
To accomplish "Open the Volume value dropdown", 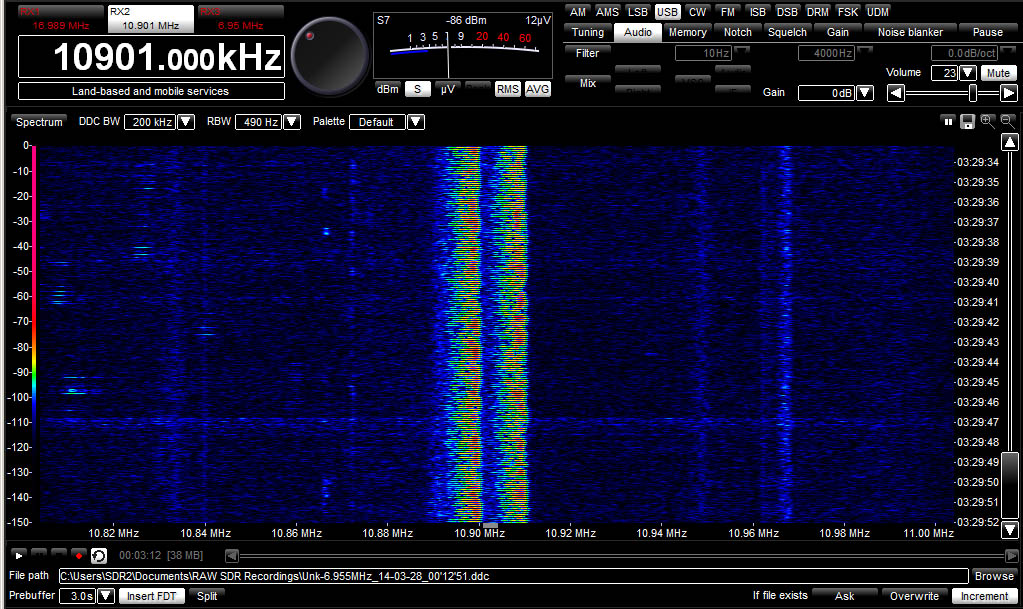I will (x=968, y=73).
